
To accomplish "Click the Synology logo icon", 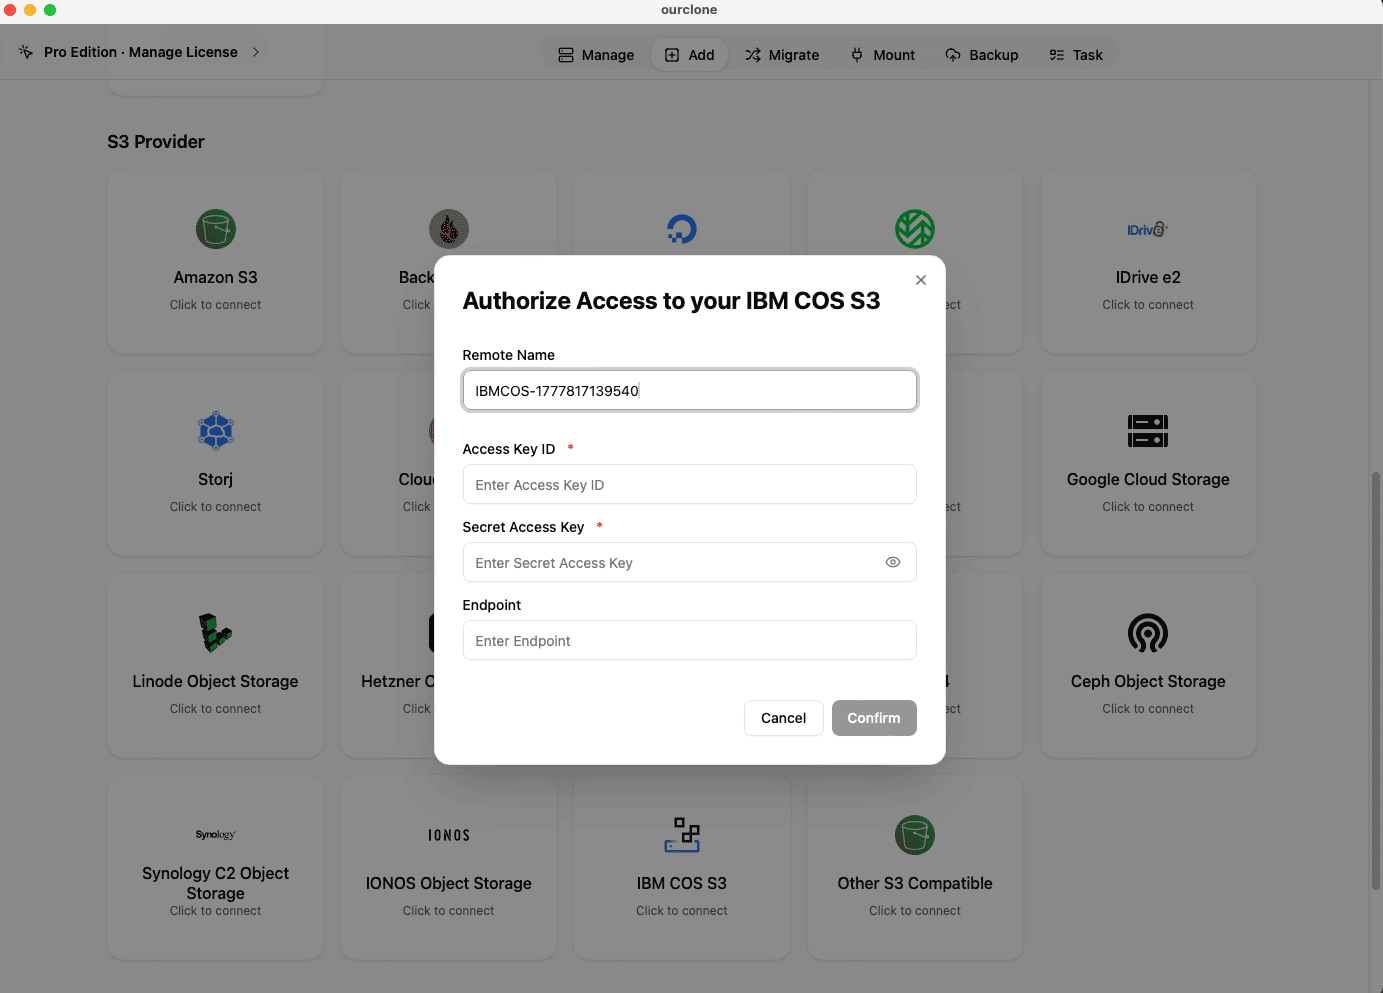I will click(216, 835).
